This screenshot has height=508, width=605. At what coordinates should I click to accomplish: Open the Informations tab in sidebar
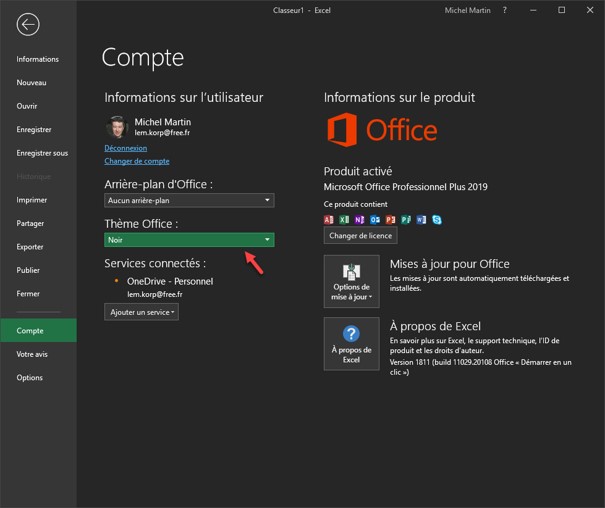coord(37,59)
